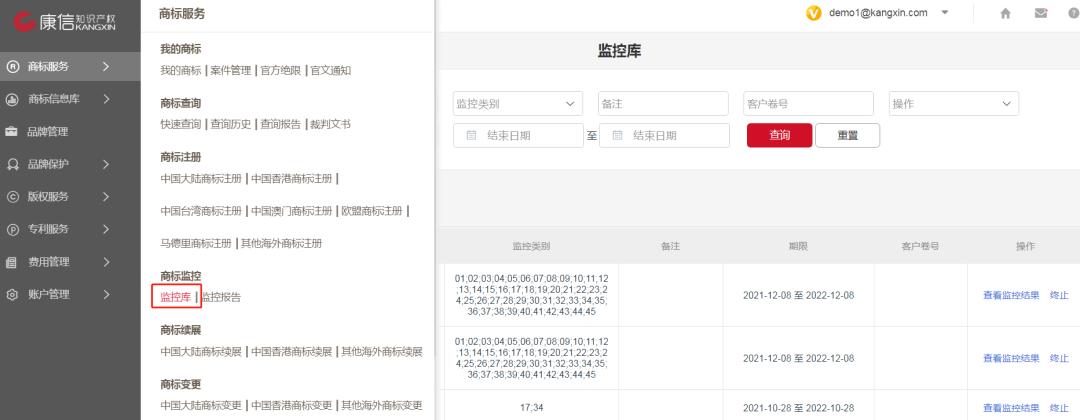The width and height of the screenshot is (1080, 420).
Task: Open 其他海外商标变更 link
Action: [x=382, y=405]
